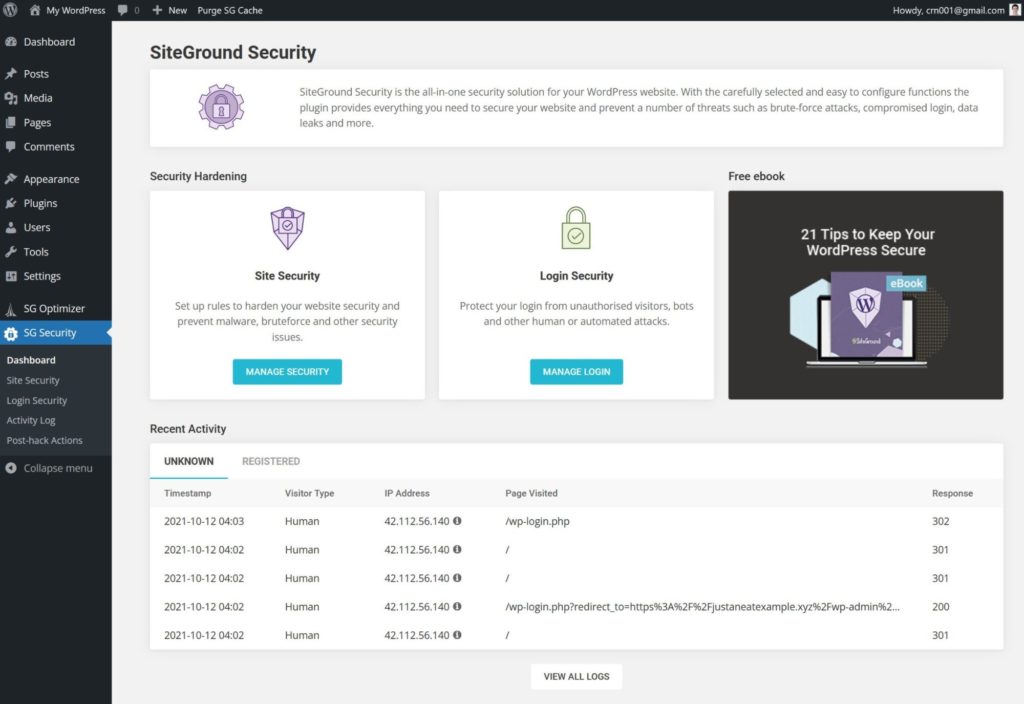Click the SG Optimizer rocket icon
This screenshot has width=1024, height=704.
[x=10, y=308]
